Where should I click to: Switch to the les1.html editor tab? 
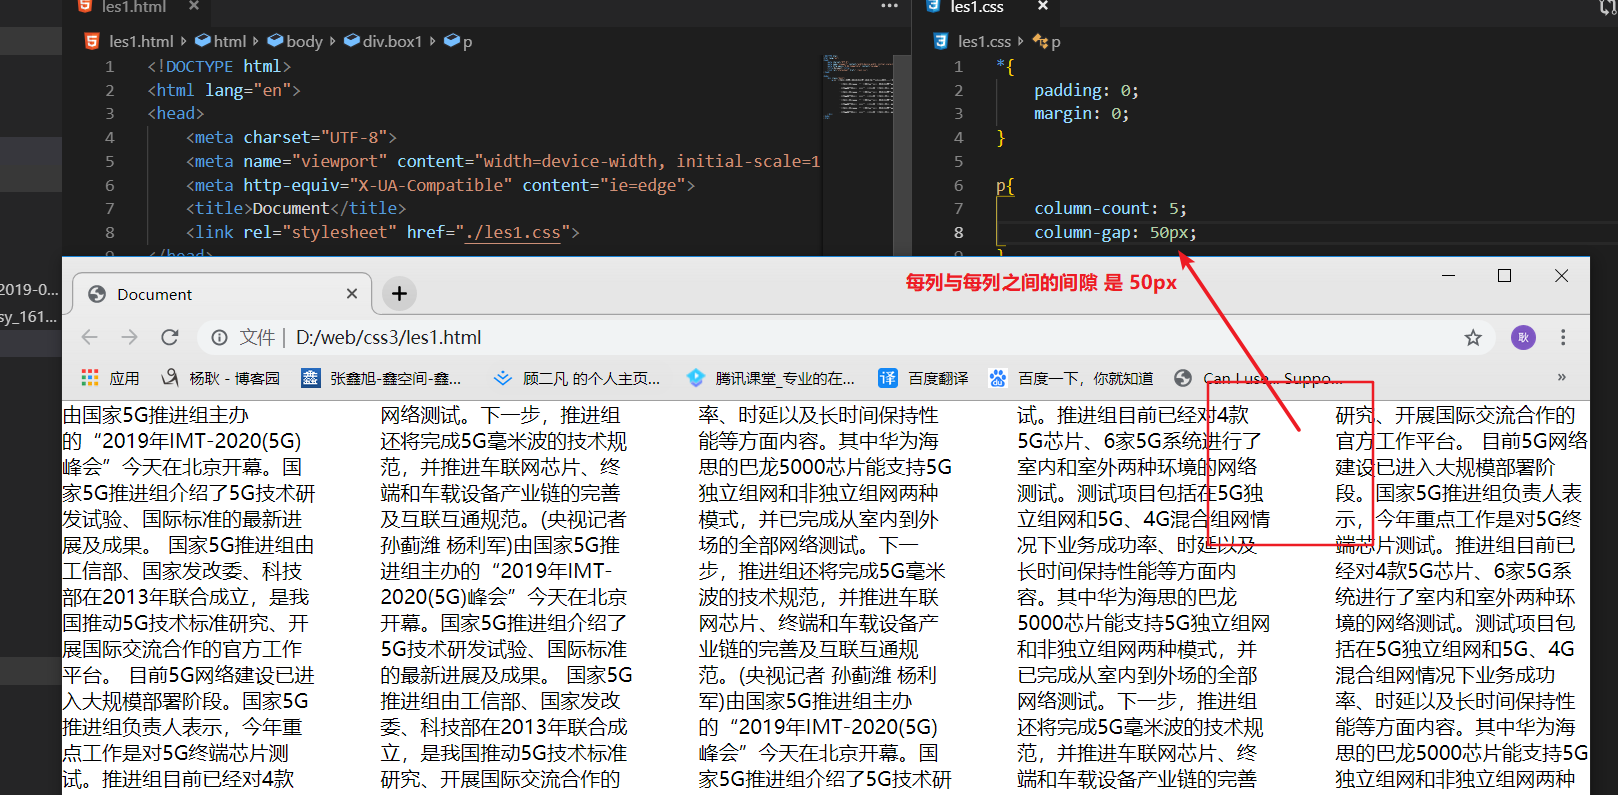[x=134, y=7]
